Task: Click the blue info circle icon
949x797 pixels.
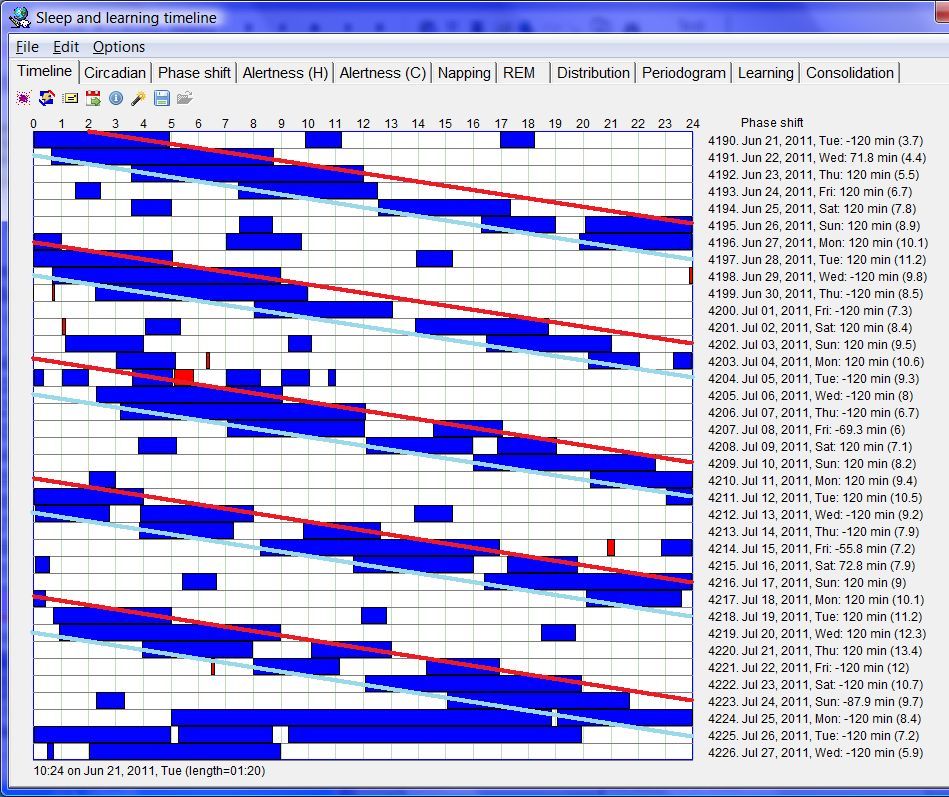Action: click(116, 98)
